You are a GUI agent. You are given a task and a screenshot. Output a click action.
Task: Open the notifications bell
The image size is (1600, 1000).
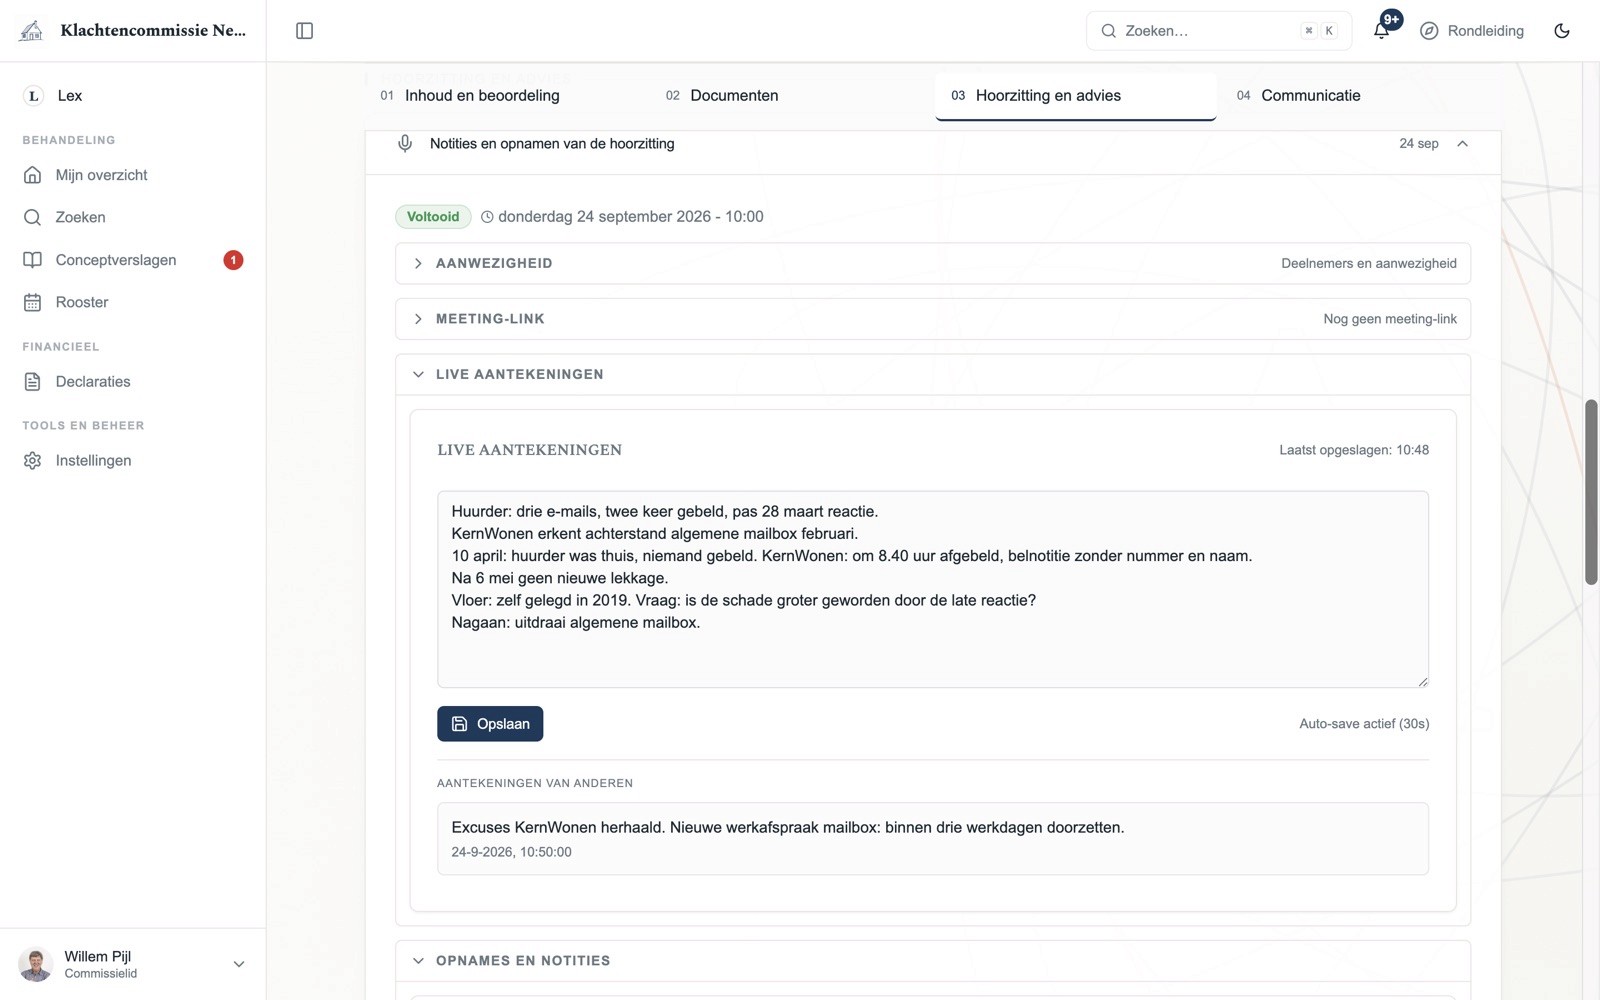pyautogui.click(x=1381, y=31)
